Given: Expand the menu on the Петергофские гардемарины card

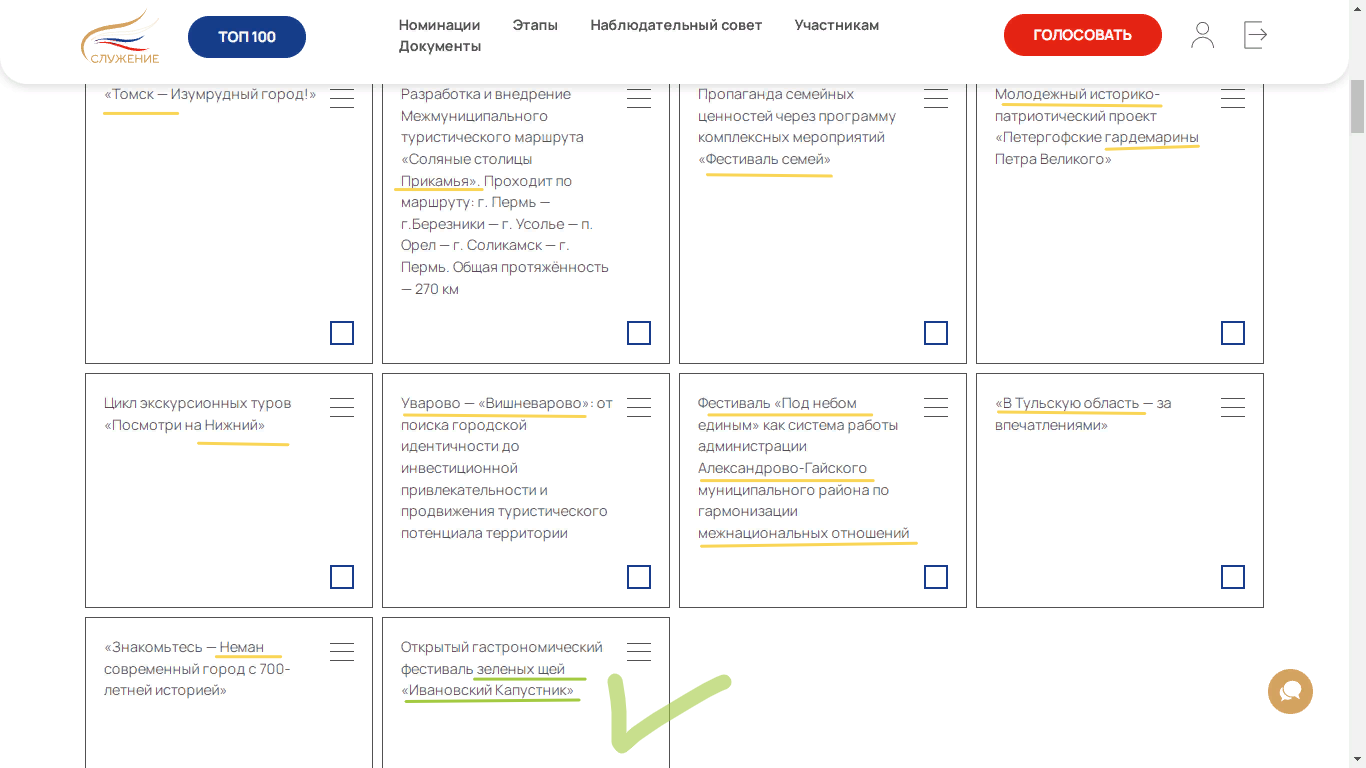Looking at the screenshot, I should 1233,97.
